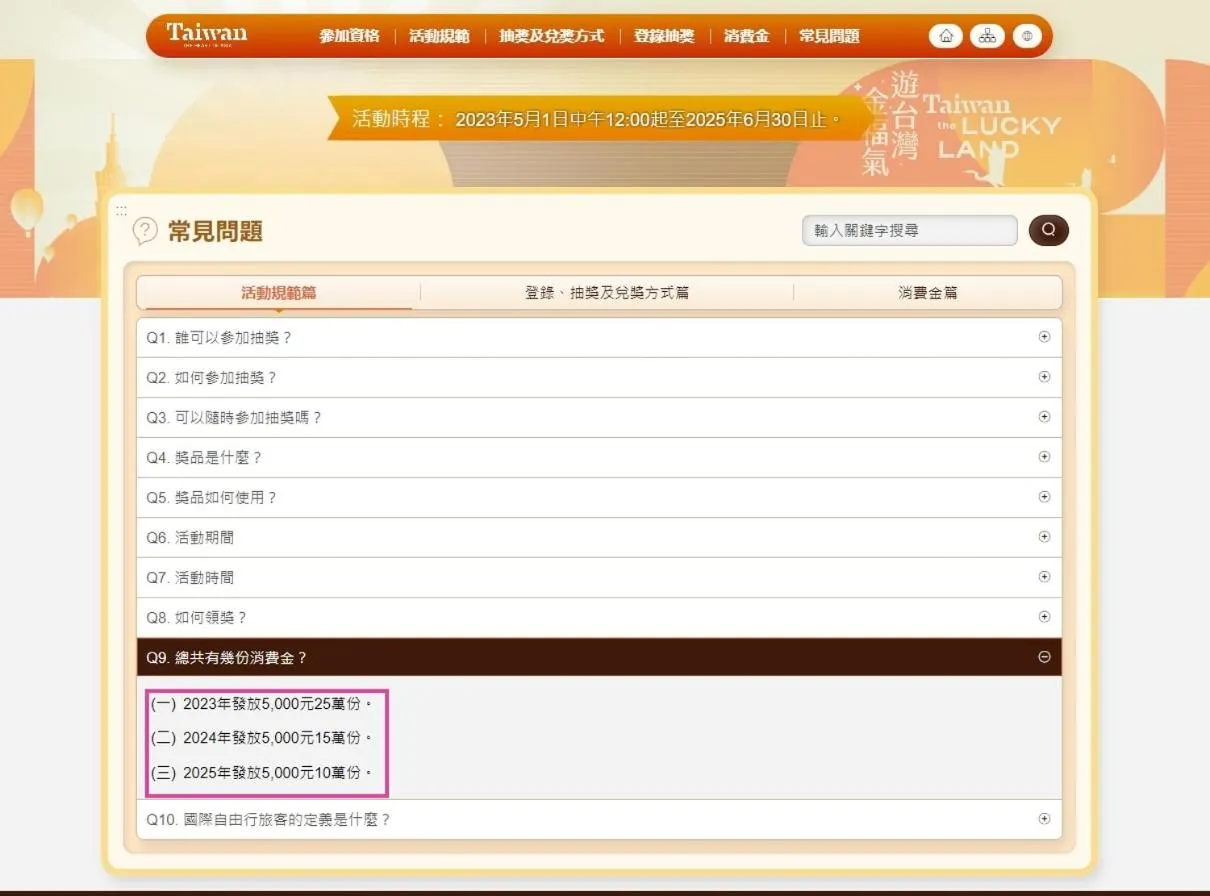Open the sitemap icon in the header
This screenshot has height=896, width=1210.
[x=986, y=35]
